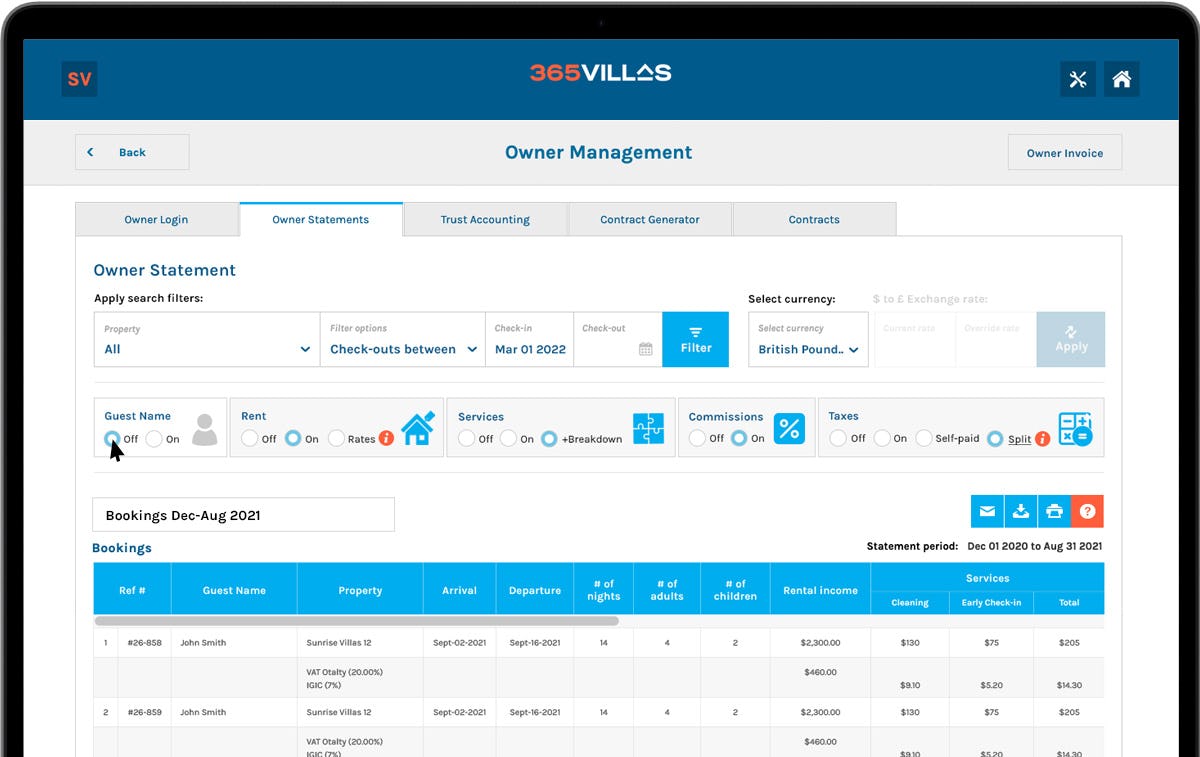Click the 365Villas logo

click(600, 72)
